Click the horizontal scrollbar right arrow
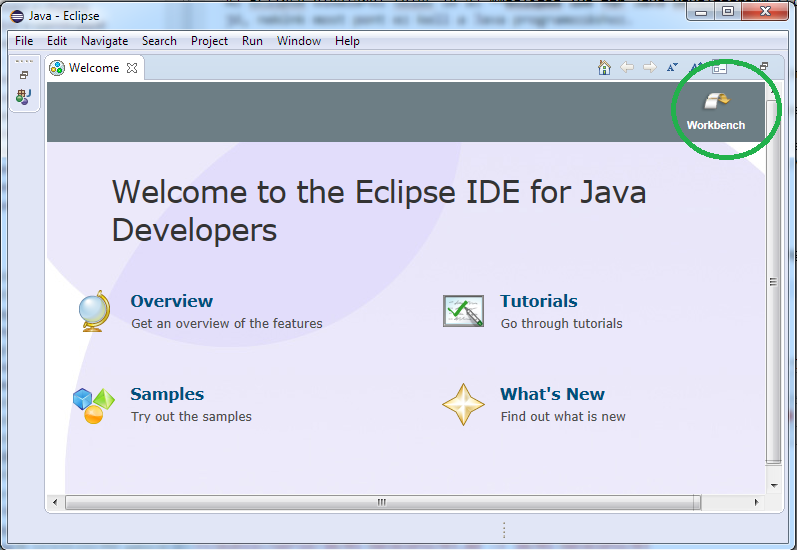Image resolution: width=797 pixels, height=550 pixels. pos(756,502)
